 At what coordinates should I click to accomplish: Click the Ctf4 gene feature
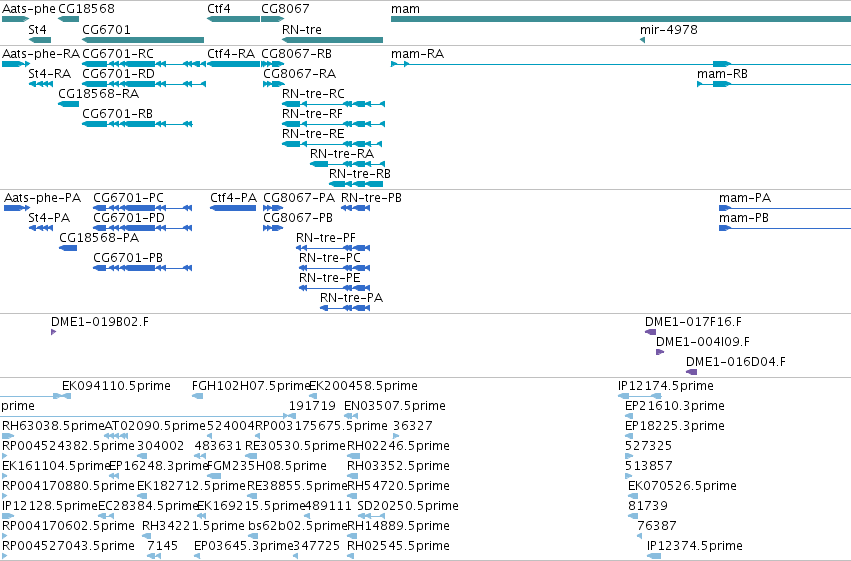tap(233, 19)
